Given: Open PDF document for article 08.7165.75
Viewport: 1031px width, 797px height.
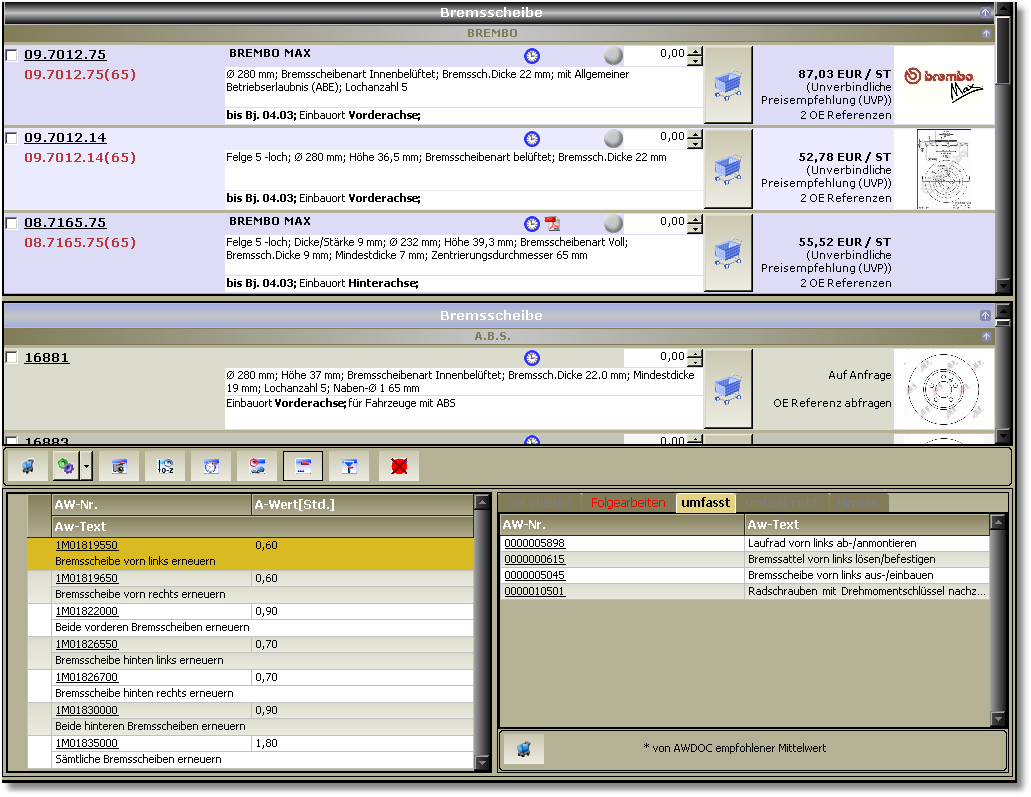Looking at the screenshot, I should pyautogui.click(x=552, y=224).
